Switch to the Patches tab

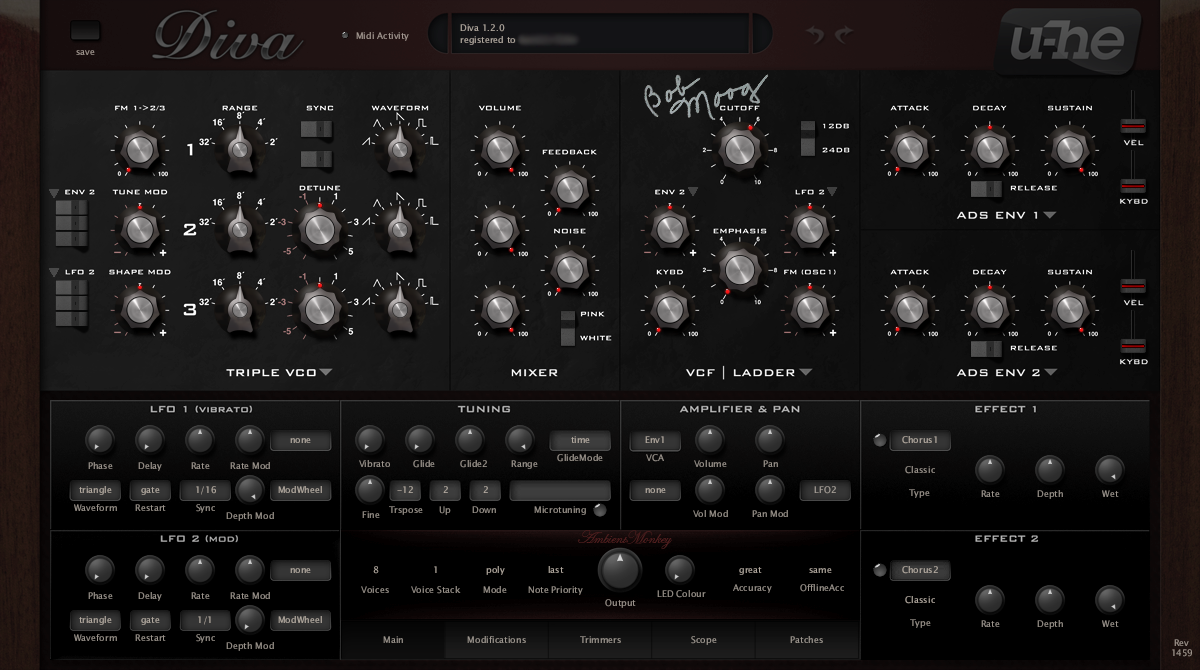[x=806, y=640]
